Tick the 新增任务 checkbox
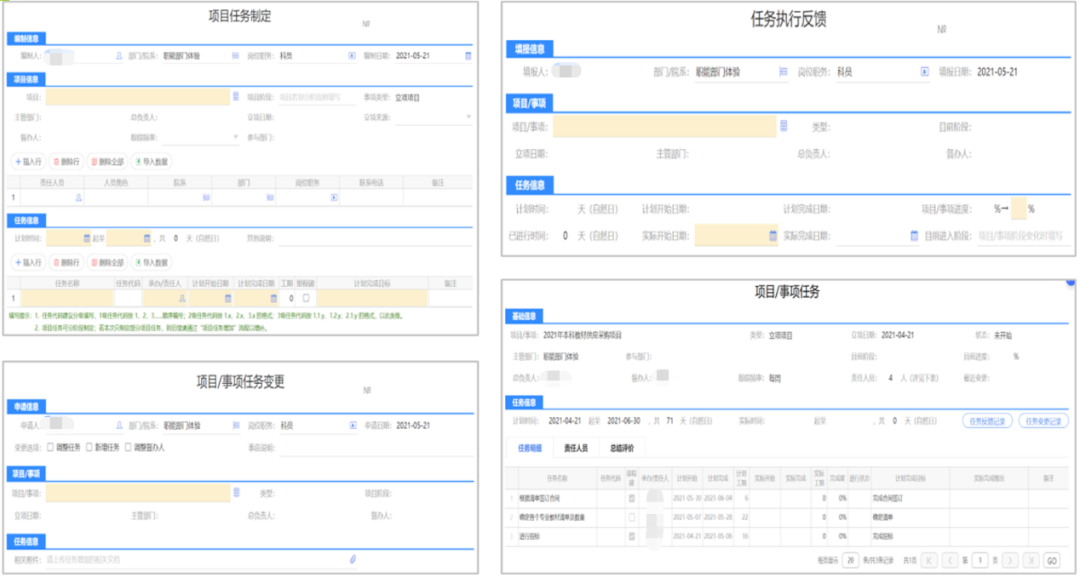 [93, 447]
